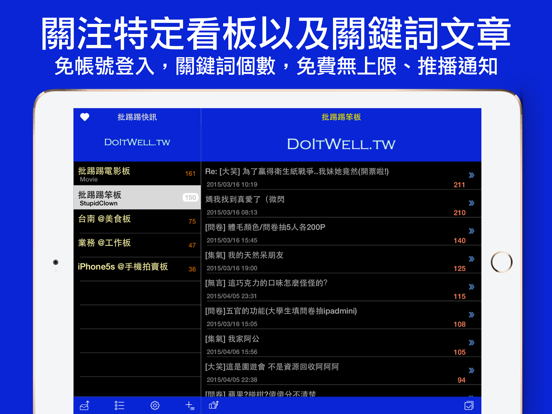The width and height of the screenshot is (552, 414).
Task: Add a new board with plus icon
Action: pyautogui.click(x=190, y=406)
